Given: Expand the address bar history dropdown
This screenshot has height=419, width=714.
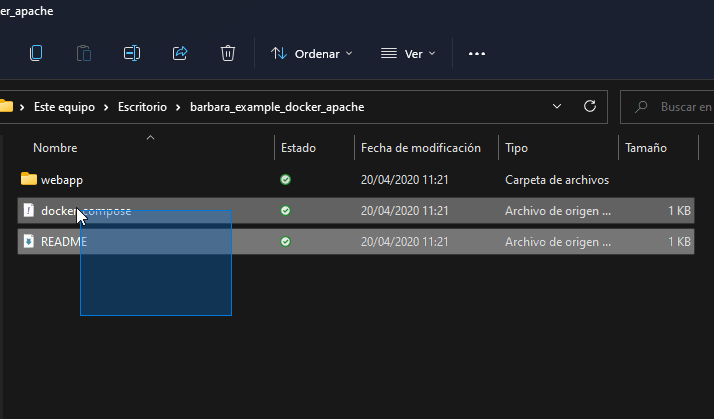Looking at the screenshot, I should (x=556, y=107).
